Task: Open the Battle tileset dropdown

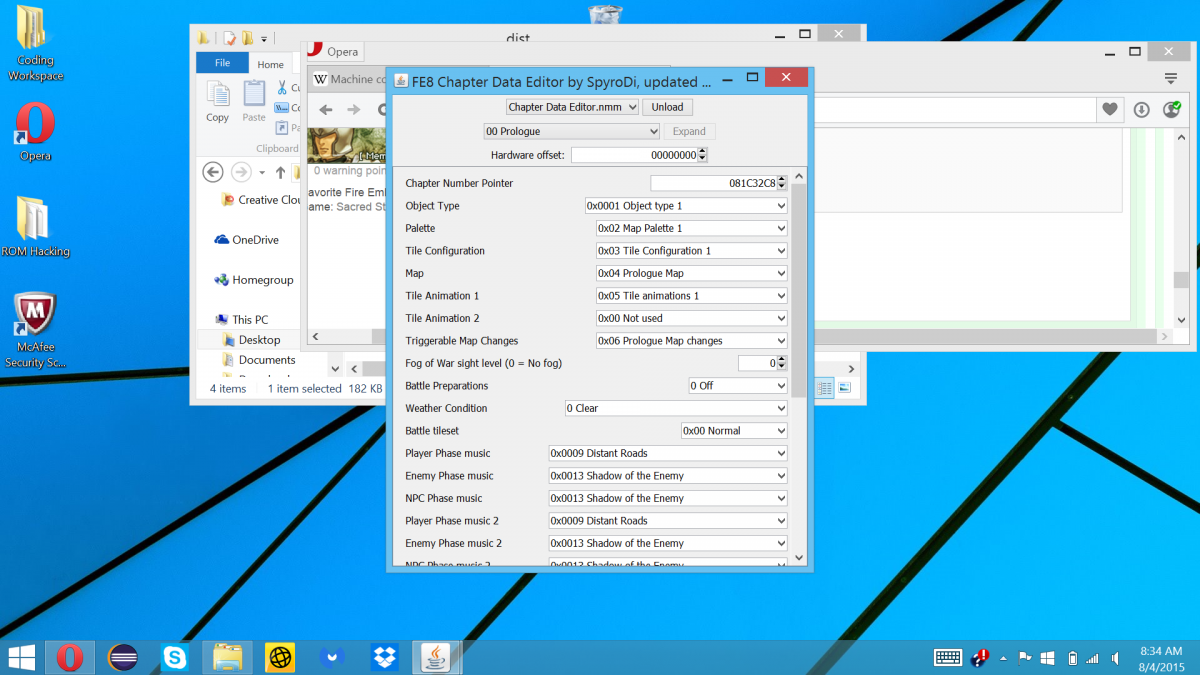Action: pyautogui.click(x=734, y=431)
